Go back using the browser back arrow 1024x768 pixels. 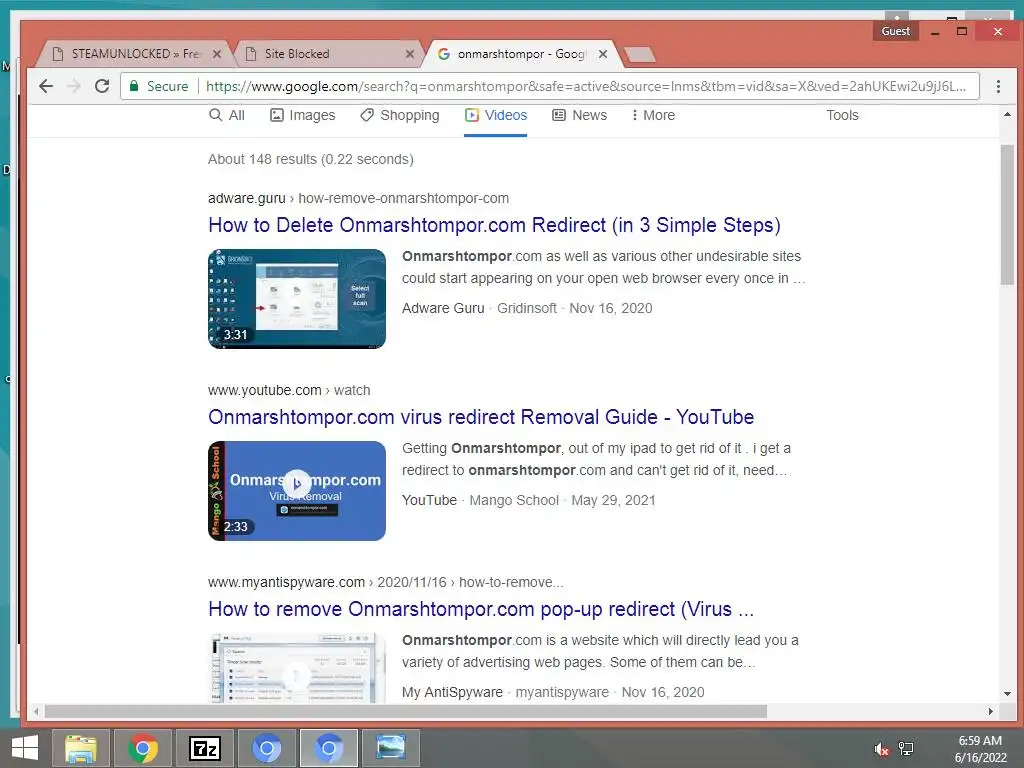(46, 86)
